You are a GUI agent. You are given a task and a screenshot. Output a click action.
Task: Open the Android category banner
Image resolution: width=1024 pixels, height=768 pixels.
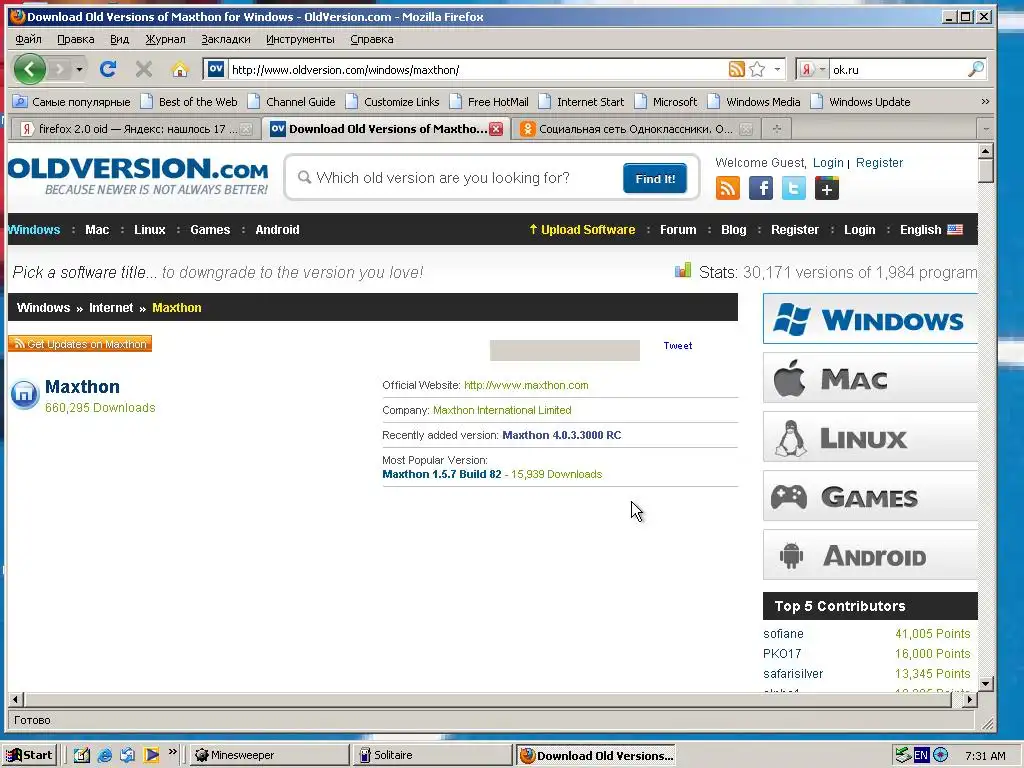pos(870,555)
